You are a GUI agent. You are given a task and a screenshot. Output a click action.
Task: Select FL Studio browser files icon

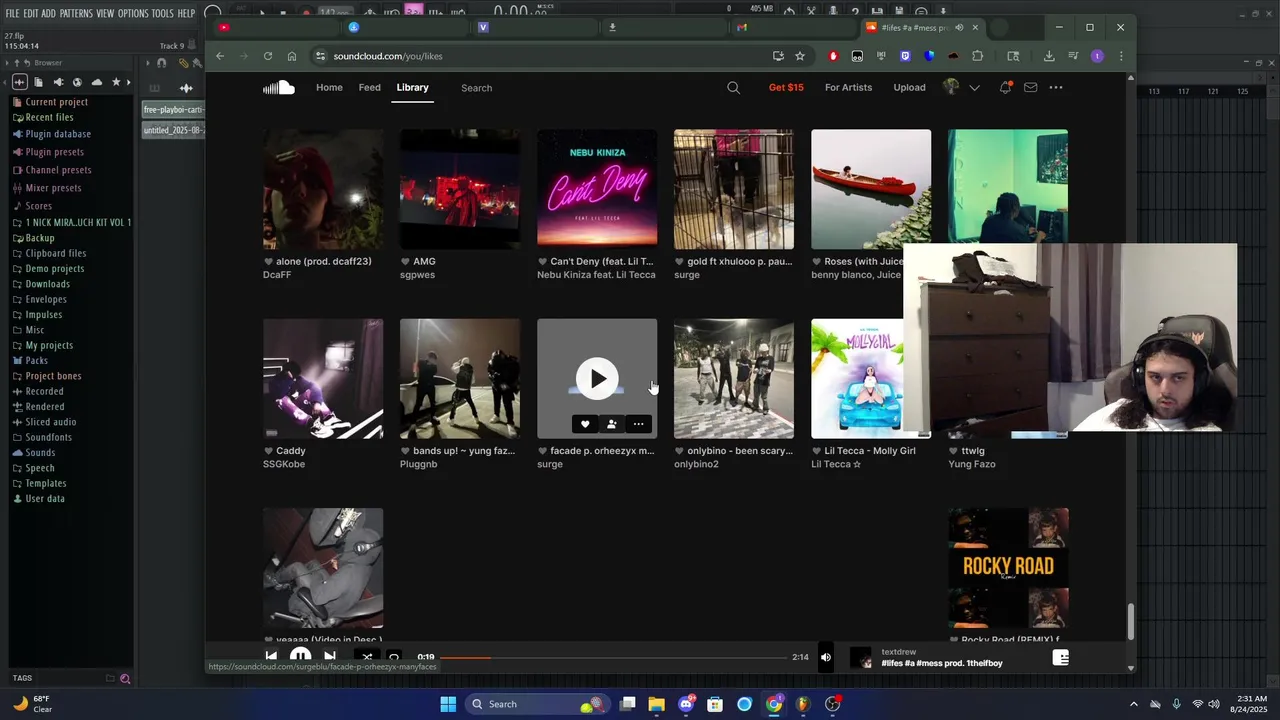[x=38, y=82]
